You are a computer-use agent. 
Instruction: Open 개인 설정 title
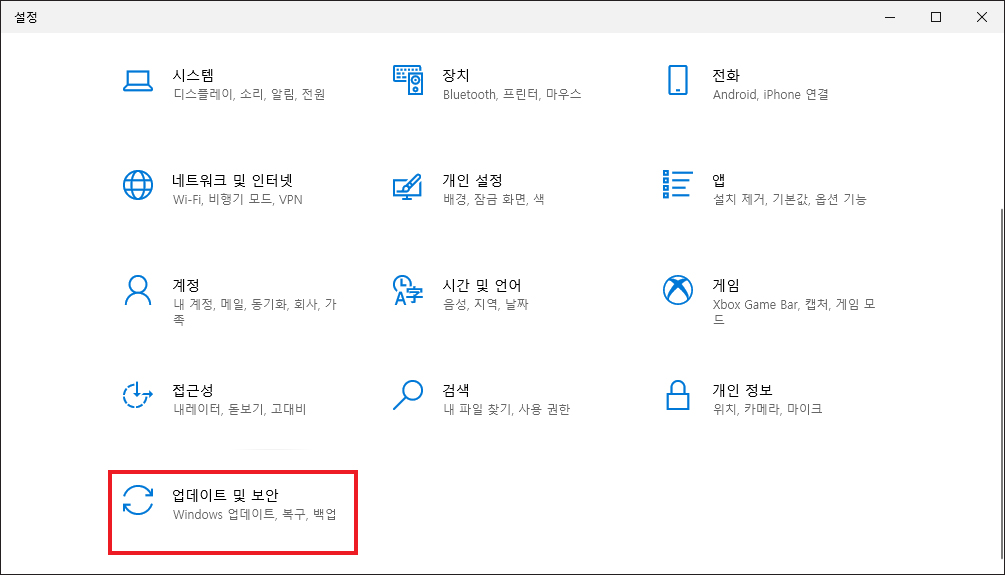pos(472,181)
